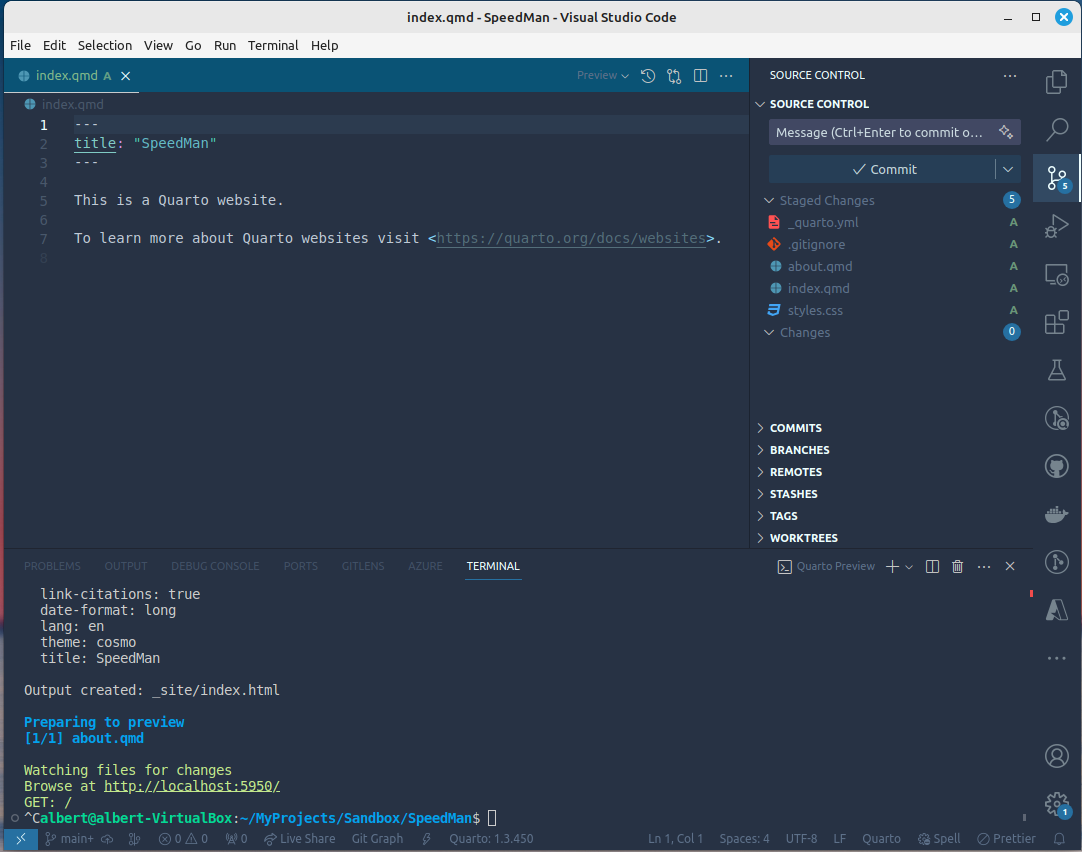Open the GitLens Inspect icon
This screenshot has width=1082, height=852.
pyautogui.click(x=1056, y=418)
